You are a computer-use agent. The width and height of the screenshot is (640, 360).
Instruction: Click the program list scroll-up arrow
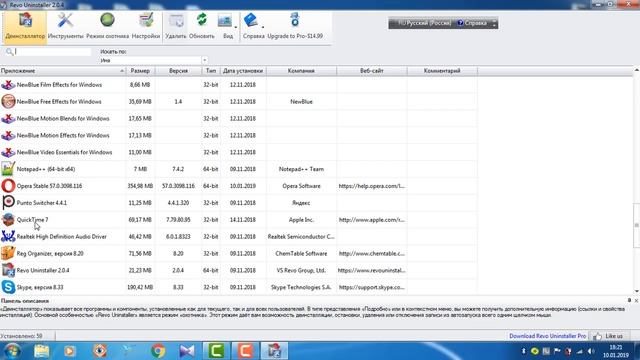coord(636,71)
